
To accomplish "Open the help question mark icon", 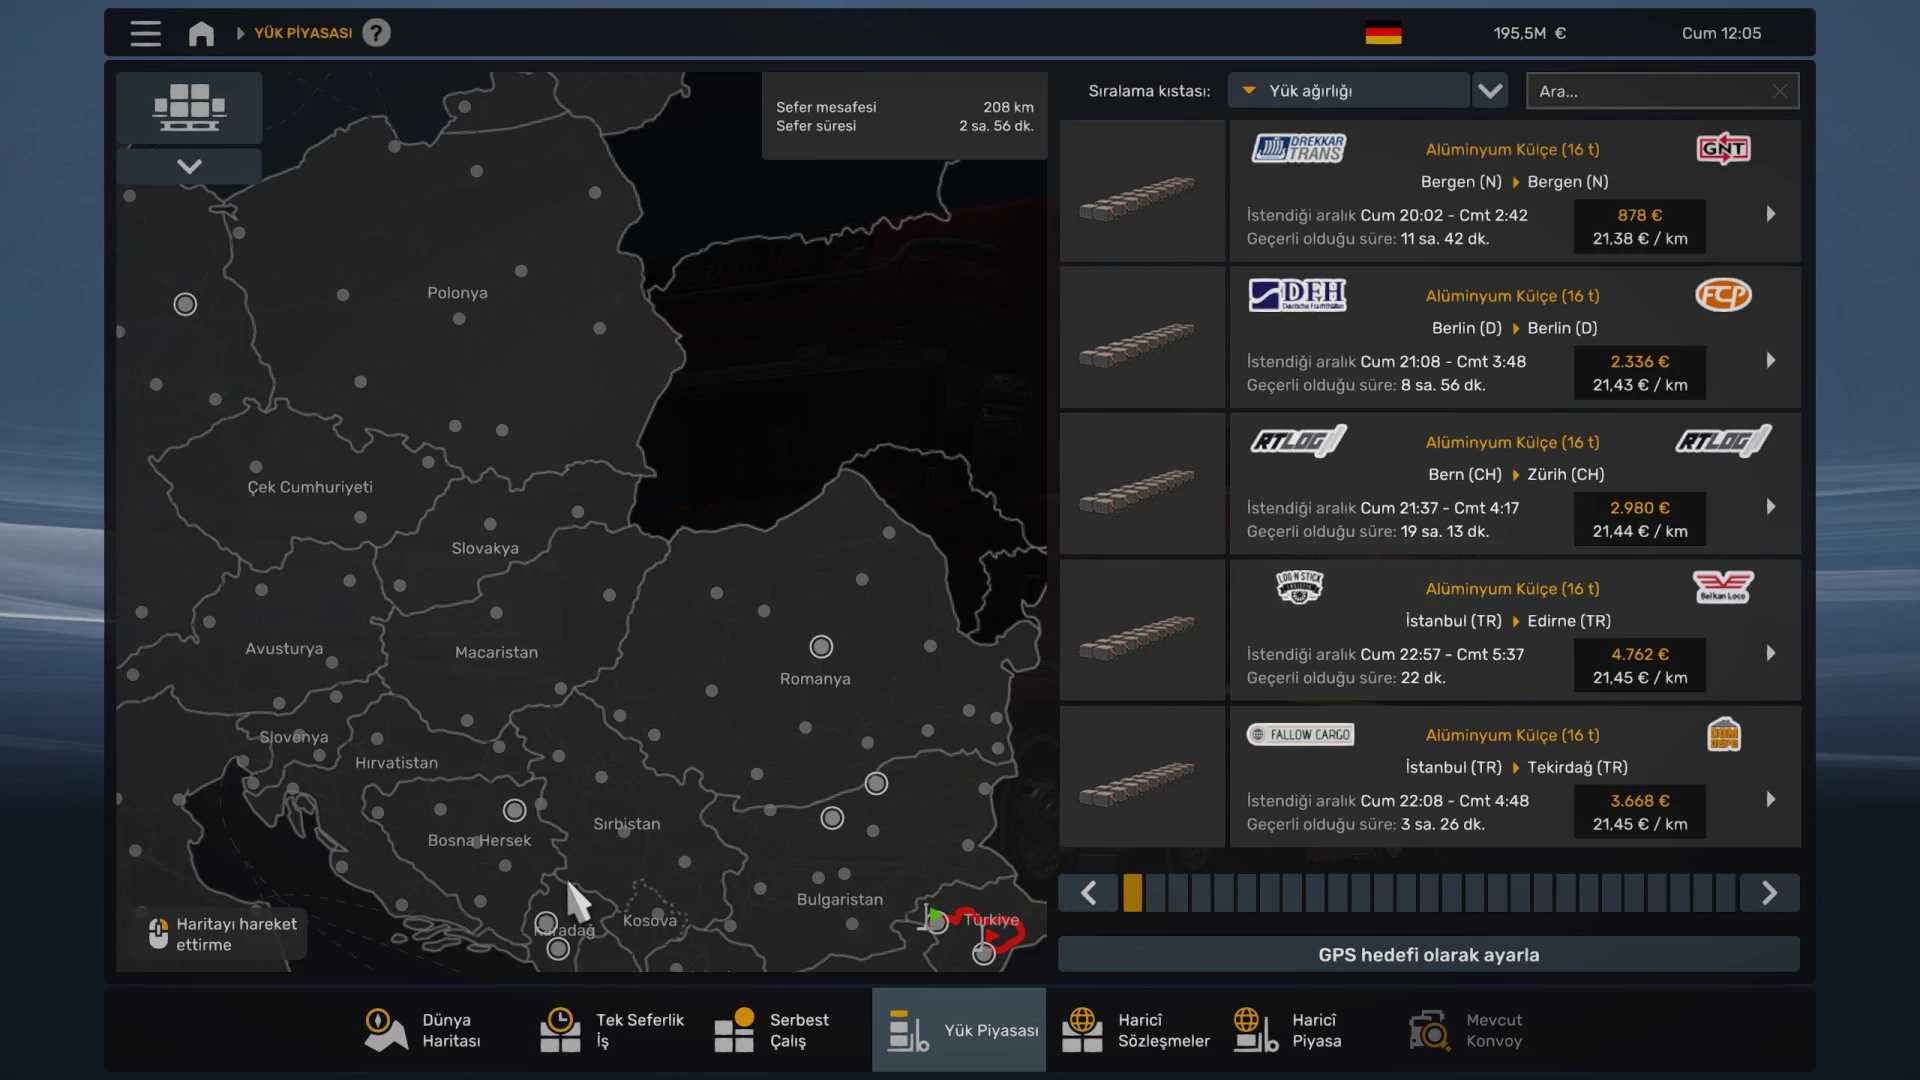I will pyautogui.click(x=376, y=33).
